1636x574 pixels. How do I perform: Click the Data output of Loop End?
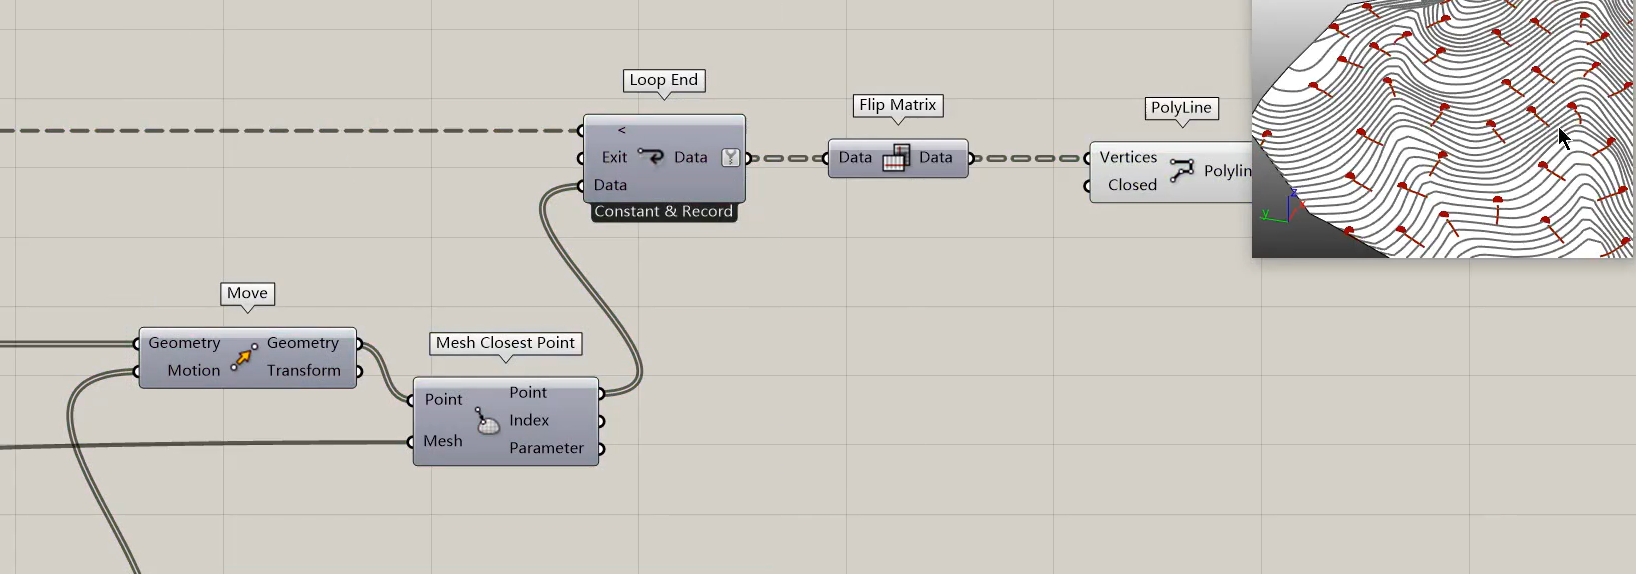[691, 157]
